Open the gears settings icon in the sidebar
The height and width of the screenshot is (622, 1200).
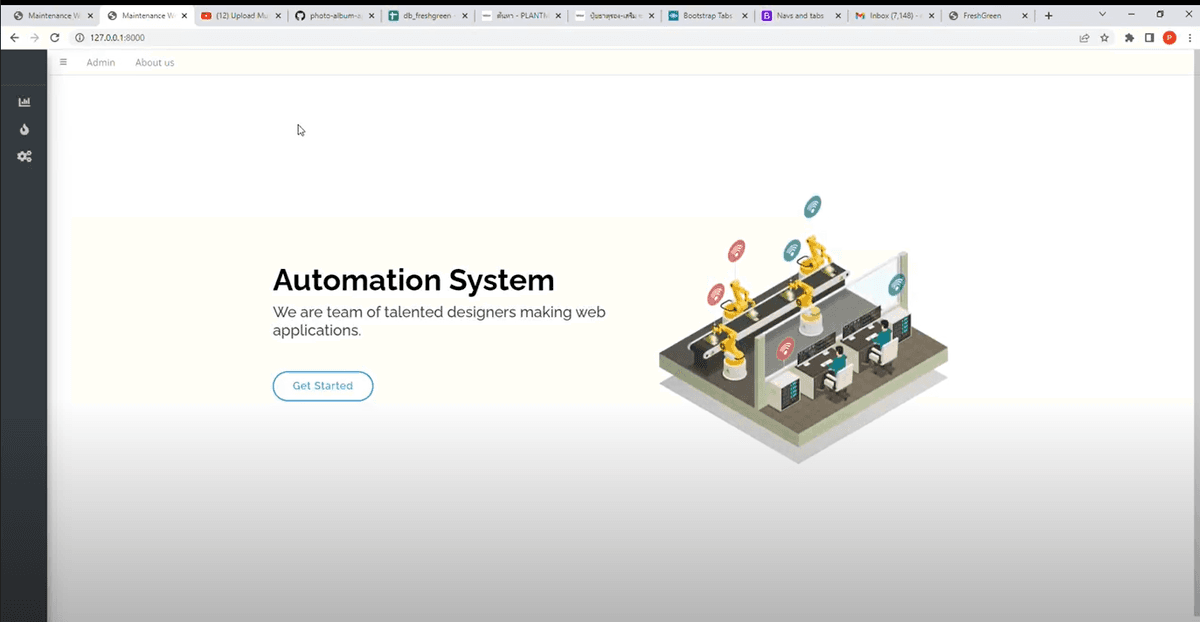24,156
